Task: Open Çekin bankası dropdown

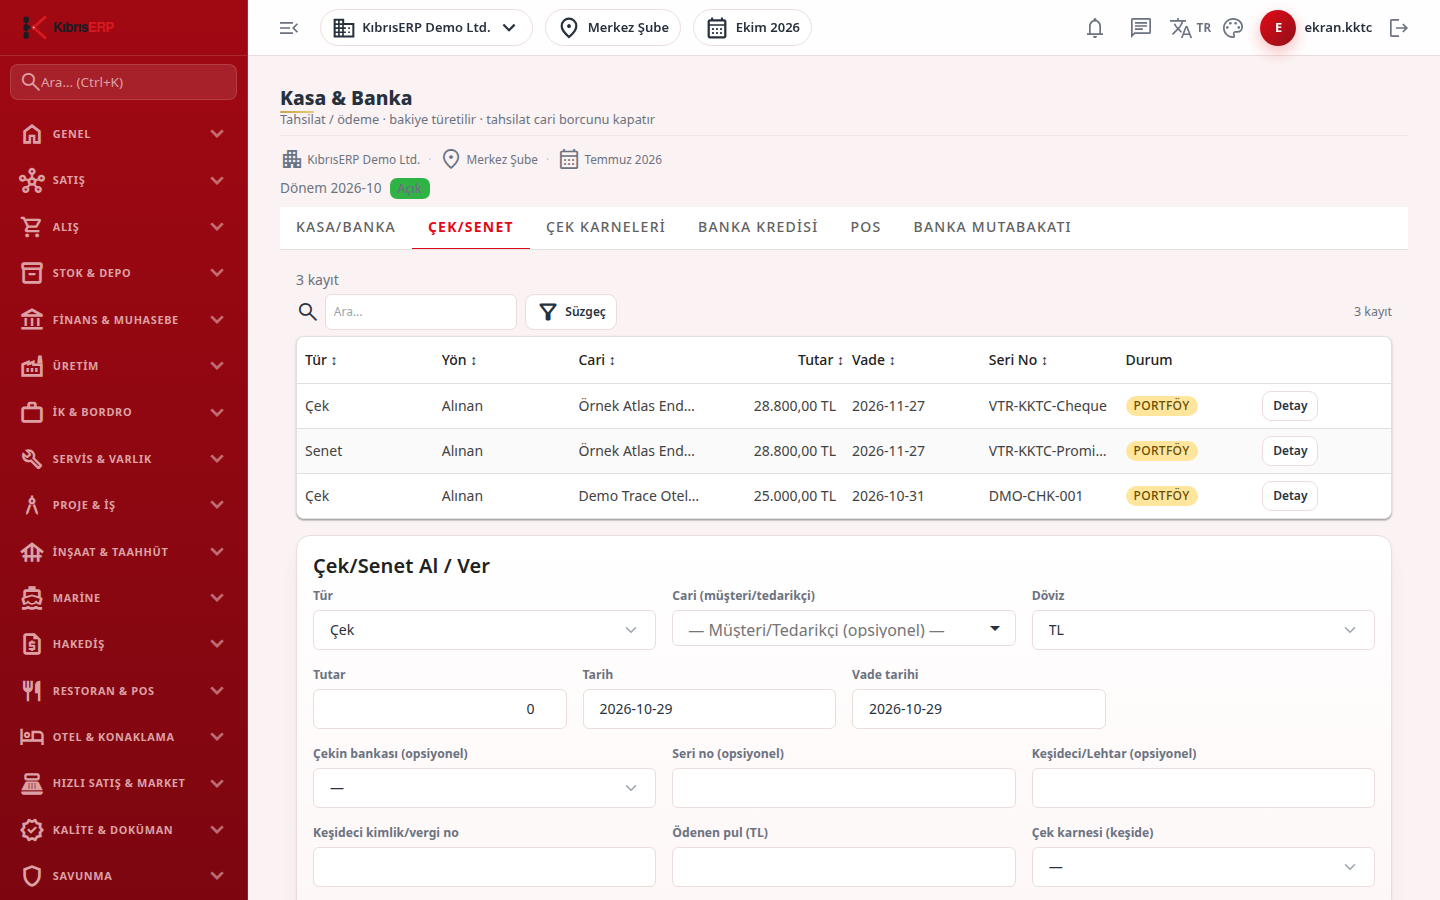Action: (x=484, y=788)
